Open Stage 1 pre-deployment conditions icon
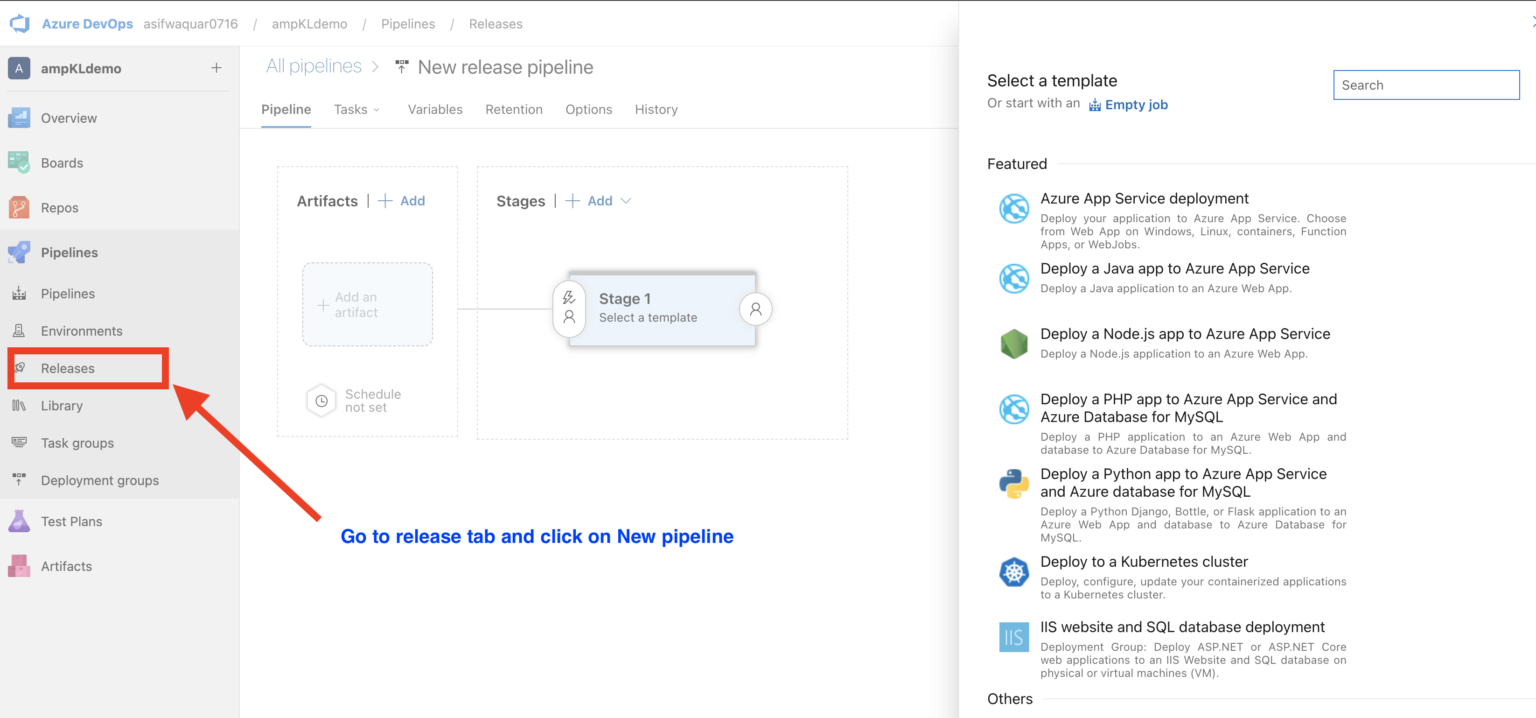 click(569, 308)
